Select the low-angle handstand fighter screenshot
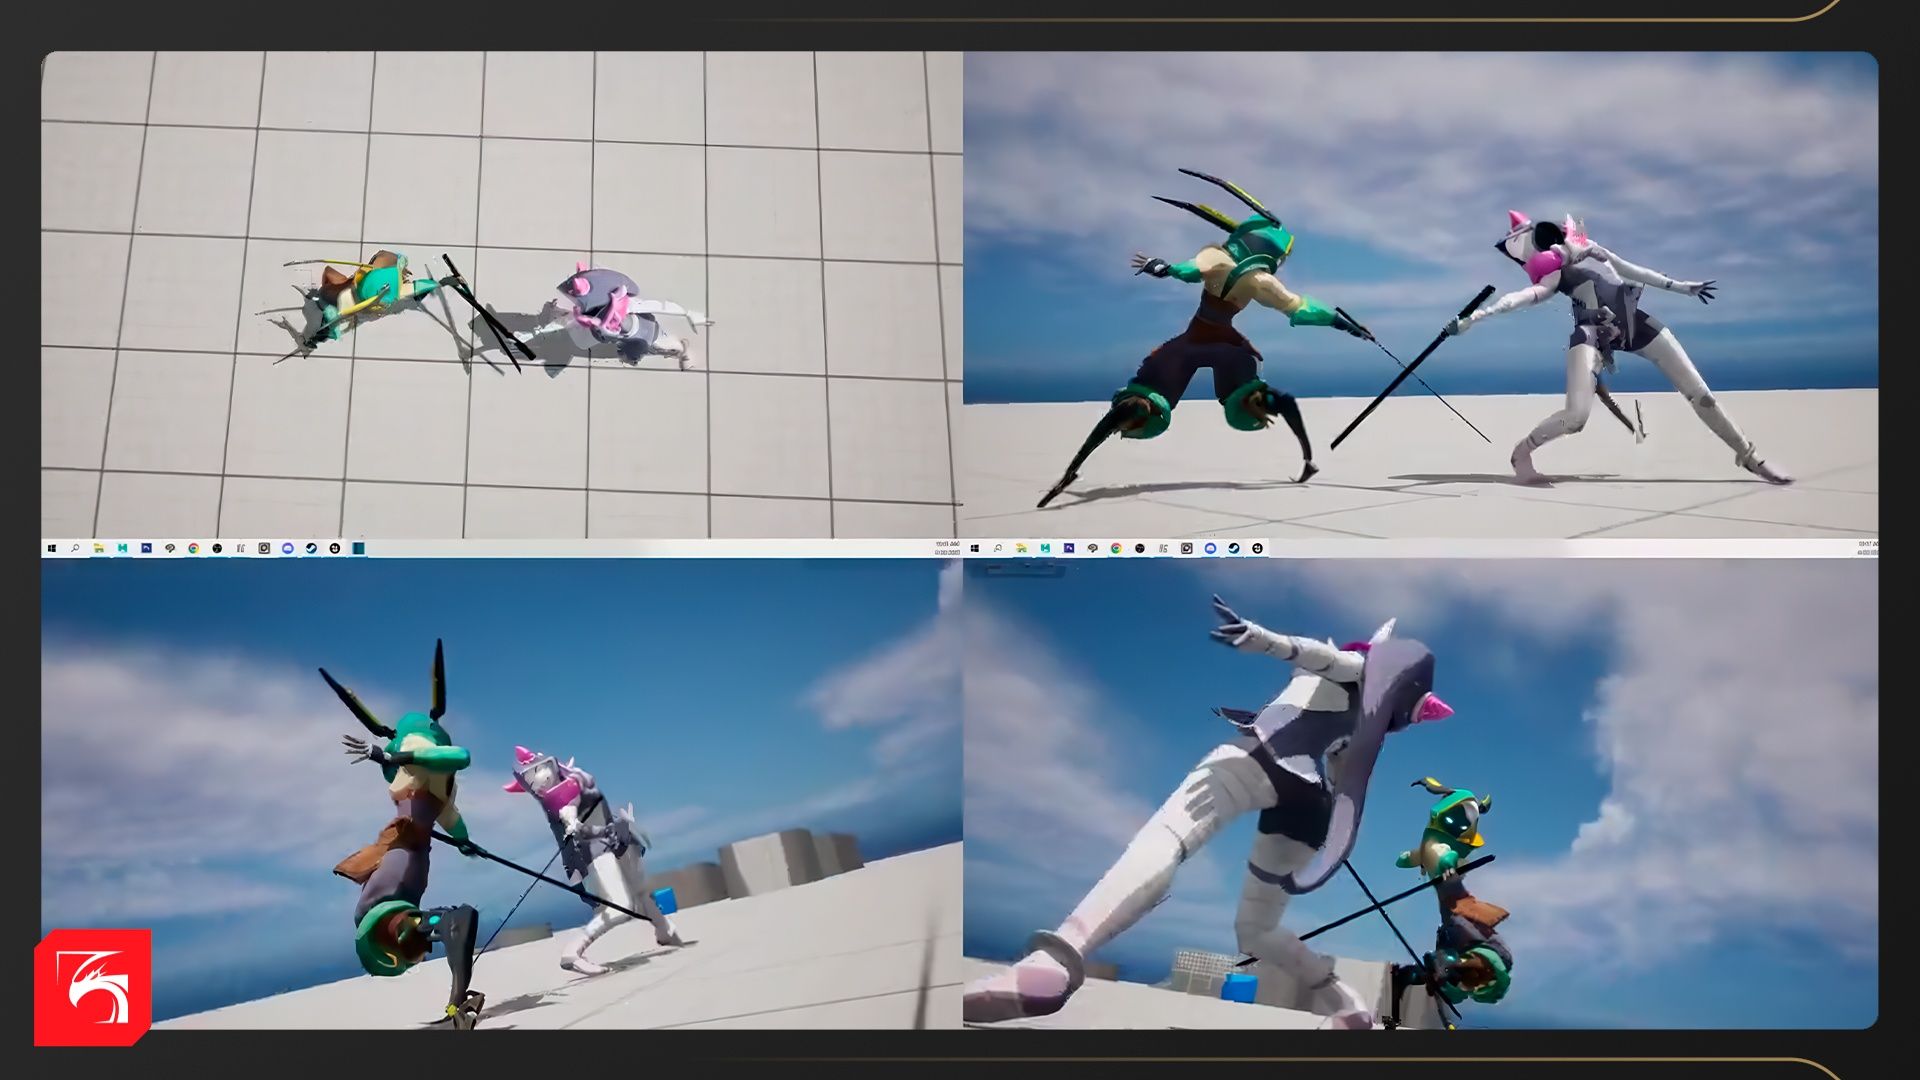Viewport: 1920px width, 1080px height. pyautogui.click(x=500, y=793)
